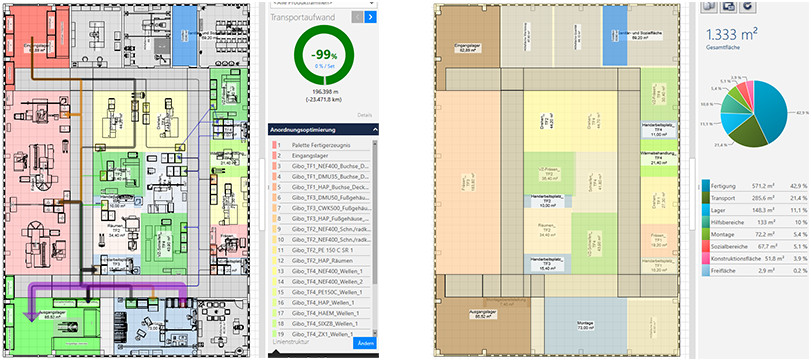Screen dimensions: 811x360
Task: Collapse the Anordnungsoptimierung section
Action: [375, 129]
